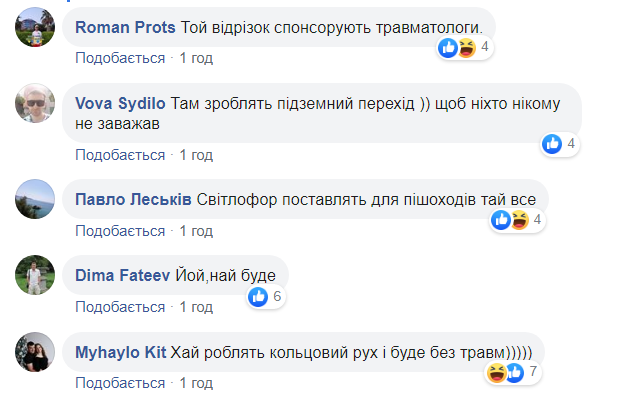View reactions on Myhaylo Kit's comment
Viewport: 624px width, 401px height.
[504, 373]
